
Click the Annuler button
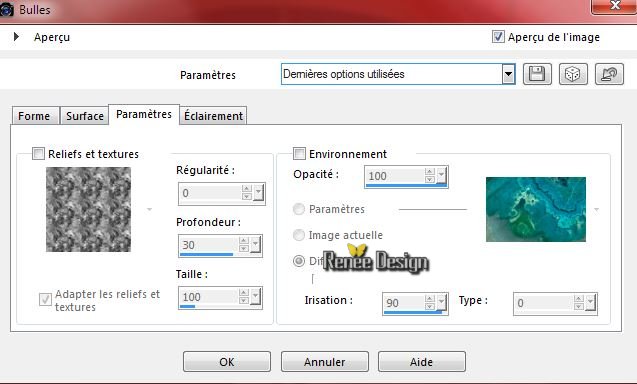tap(325, 362)
